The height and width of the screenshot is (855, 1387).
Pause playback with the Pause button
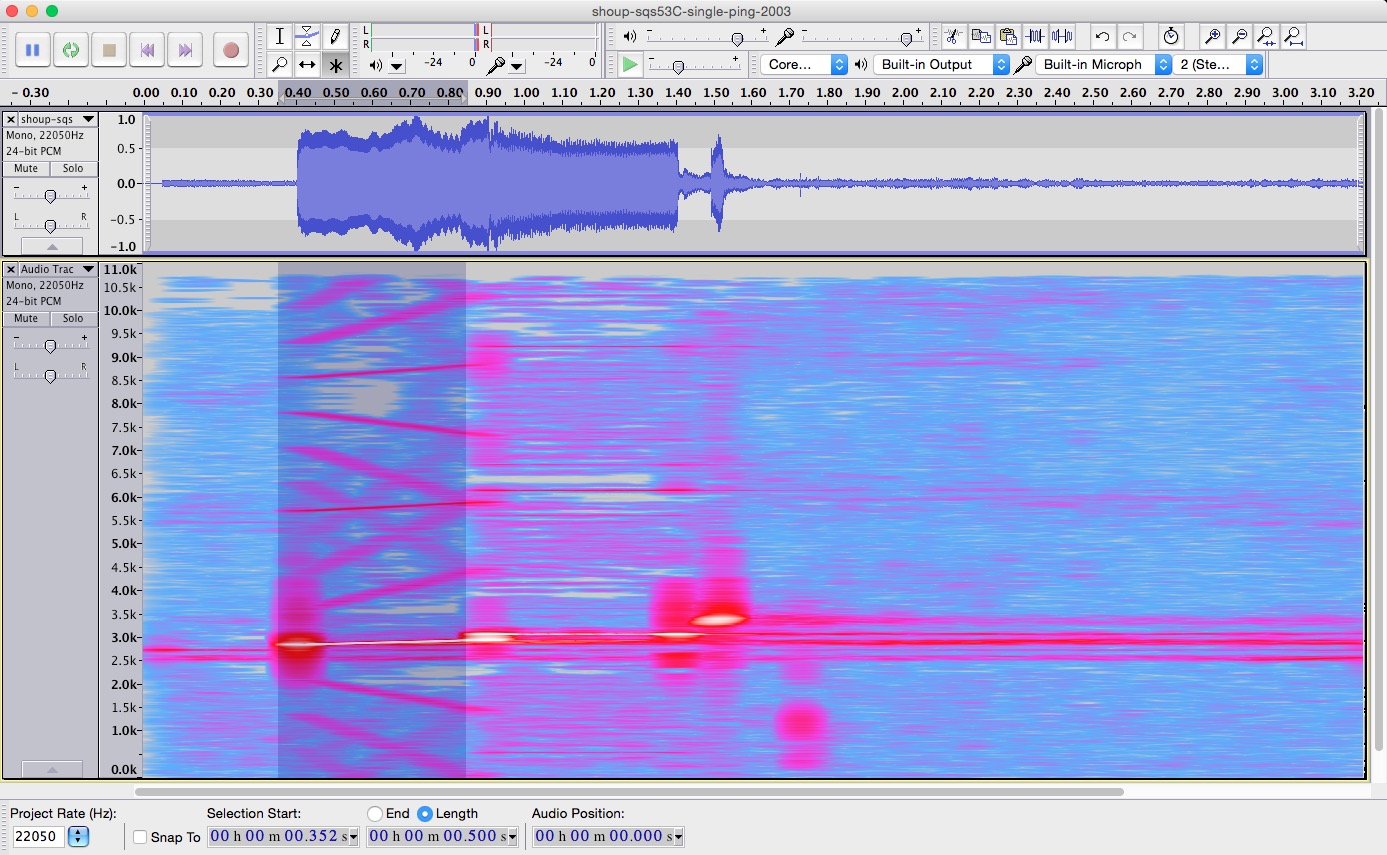point(32,50)
